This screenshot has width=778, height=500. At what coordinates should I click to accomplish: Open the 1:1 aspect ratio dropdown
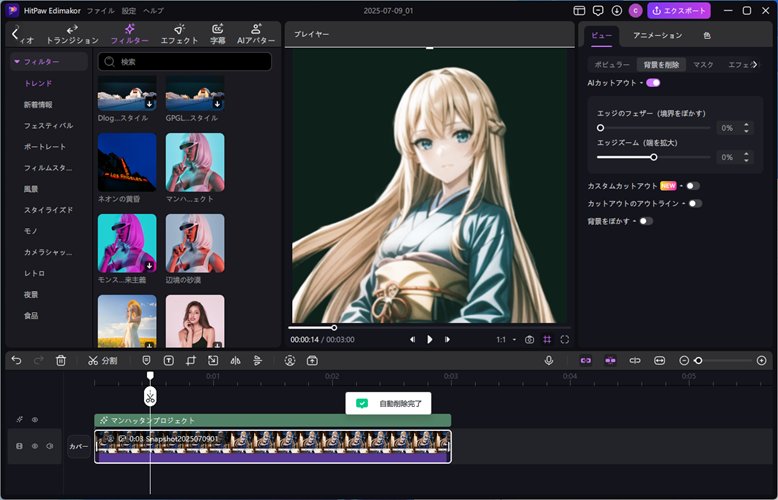pos(506,340)
